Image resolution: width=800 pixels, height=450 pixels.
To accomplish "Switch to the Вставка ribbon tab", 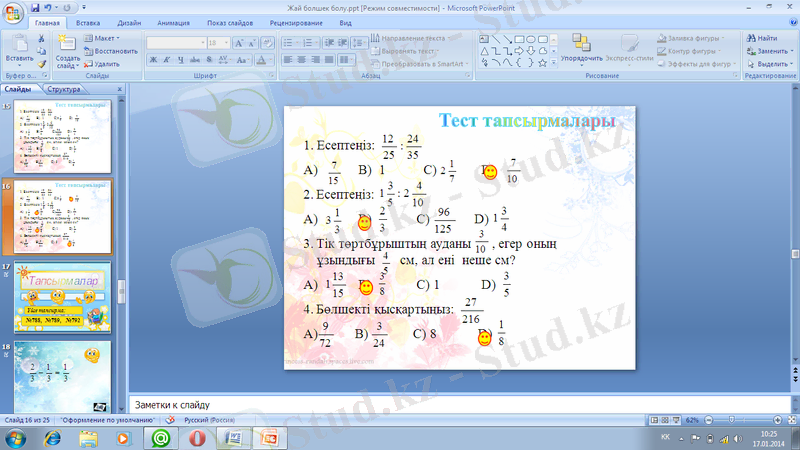I will click(x=87, y=20).
